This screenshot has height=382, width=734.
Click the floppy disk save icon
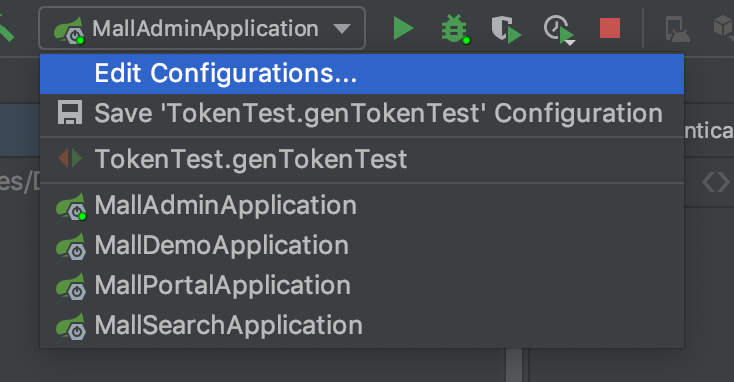tap(70, 113)
